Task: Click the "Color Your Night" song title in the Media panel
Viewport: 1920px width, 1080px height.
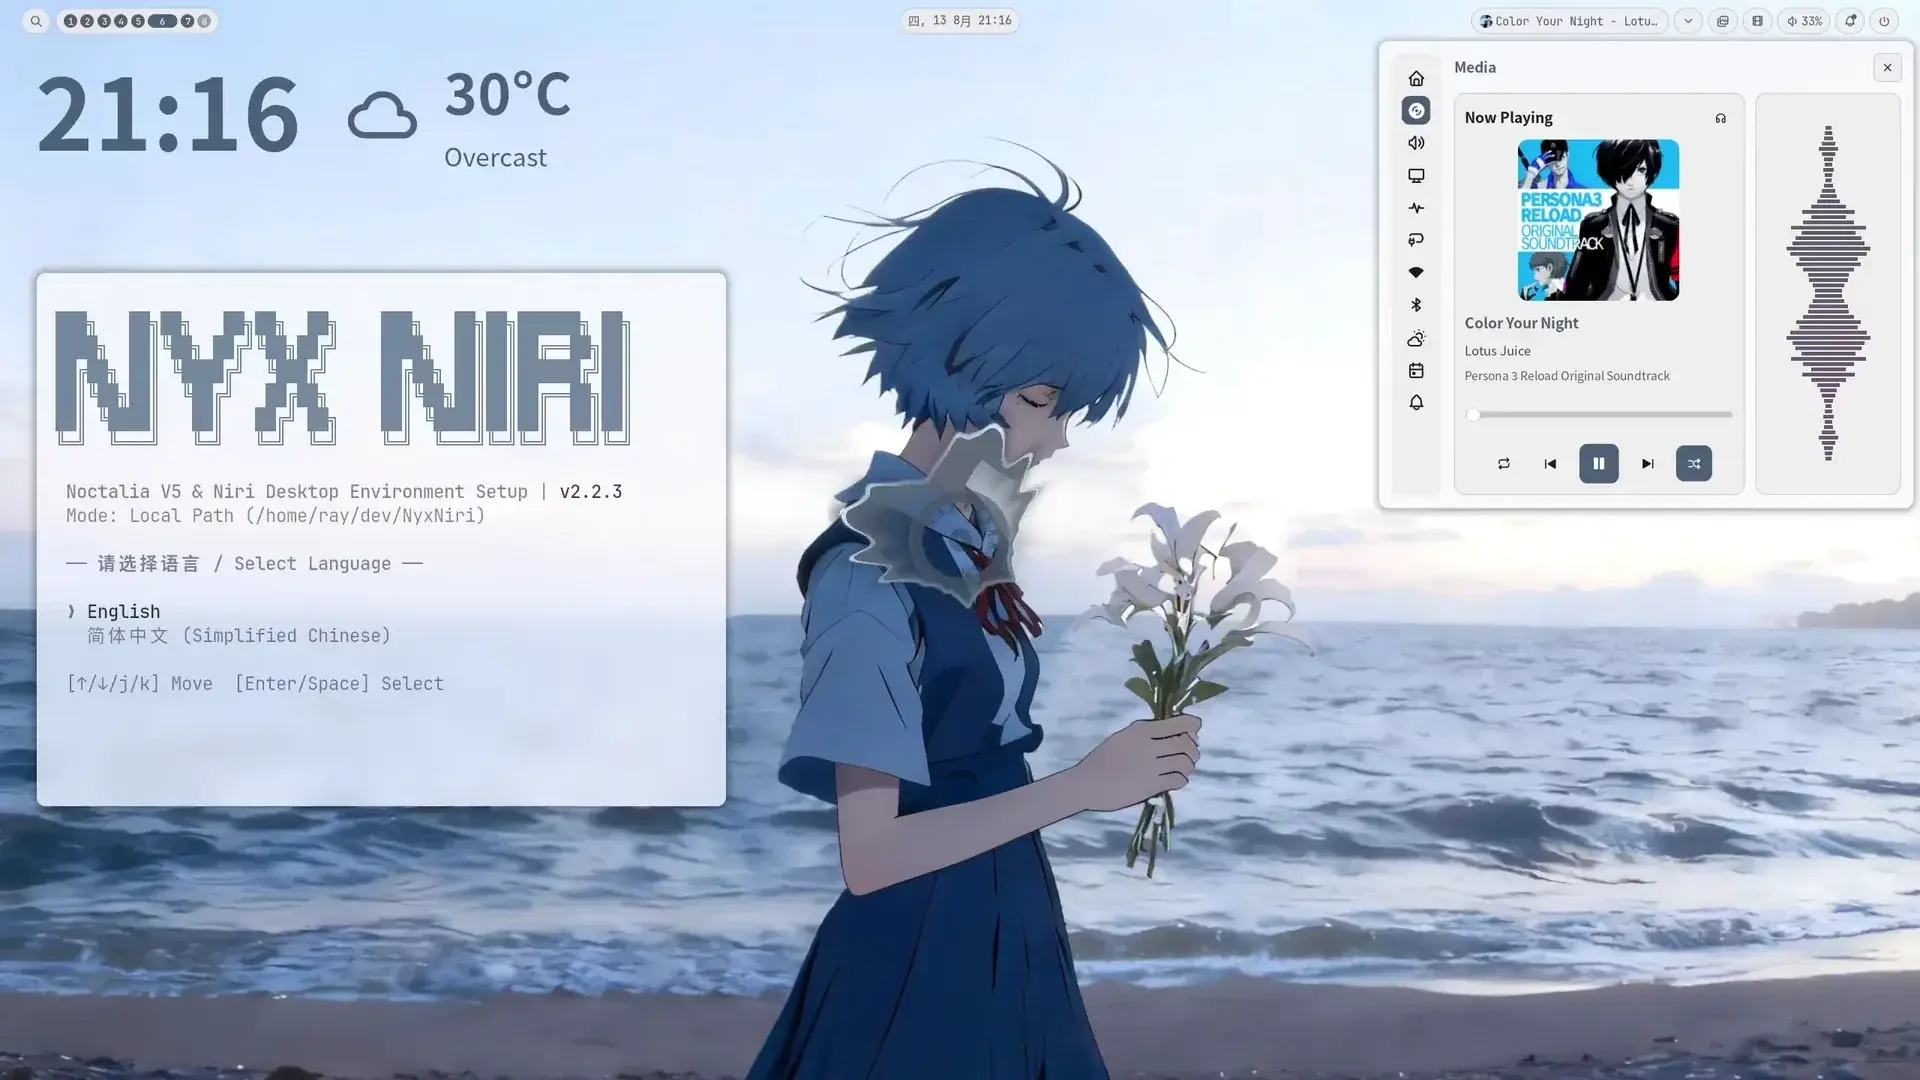Action: 1521,323
